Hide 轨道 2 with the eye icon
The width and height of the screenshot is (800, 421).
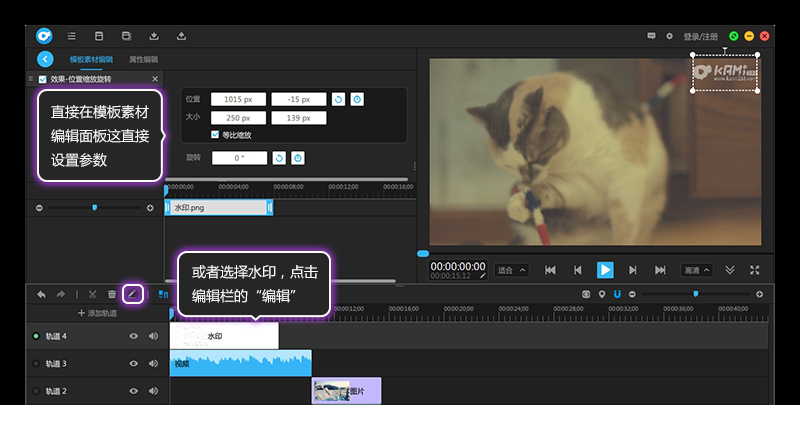[x=134, y=391]
